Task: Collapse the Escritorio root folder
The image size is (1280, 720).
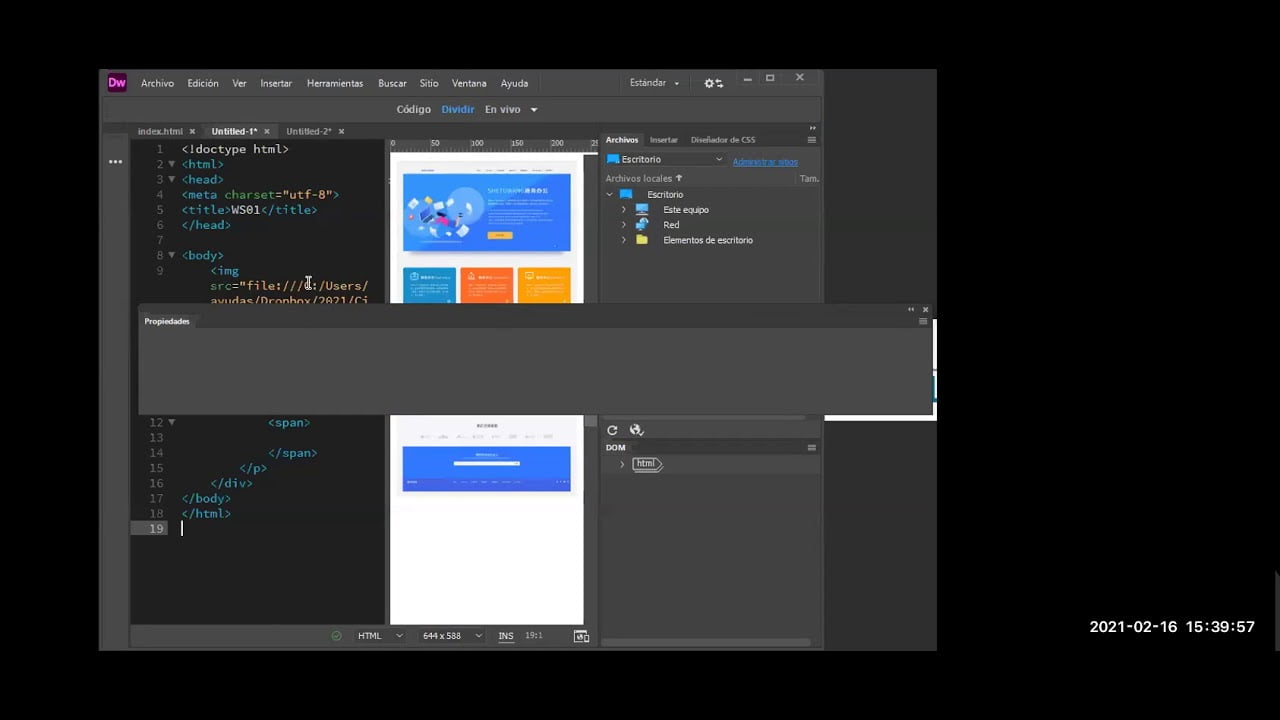Action: coord(610,194)
